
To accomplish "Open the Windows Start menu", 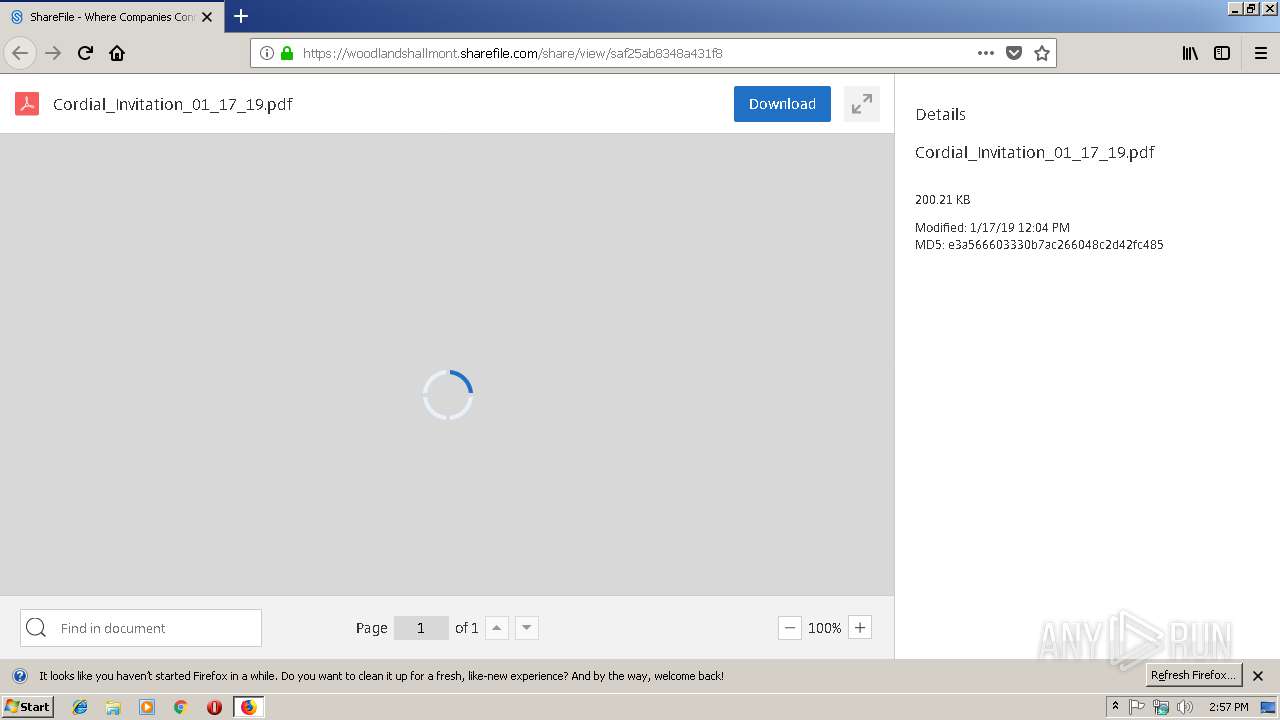I will [28, 707].
